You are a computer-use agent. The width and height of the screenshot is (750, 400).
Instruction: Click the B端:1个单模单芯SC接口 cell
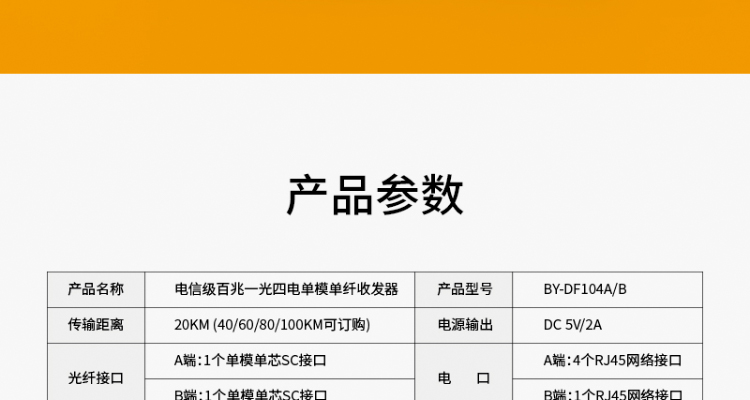tap(251, 394)
